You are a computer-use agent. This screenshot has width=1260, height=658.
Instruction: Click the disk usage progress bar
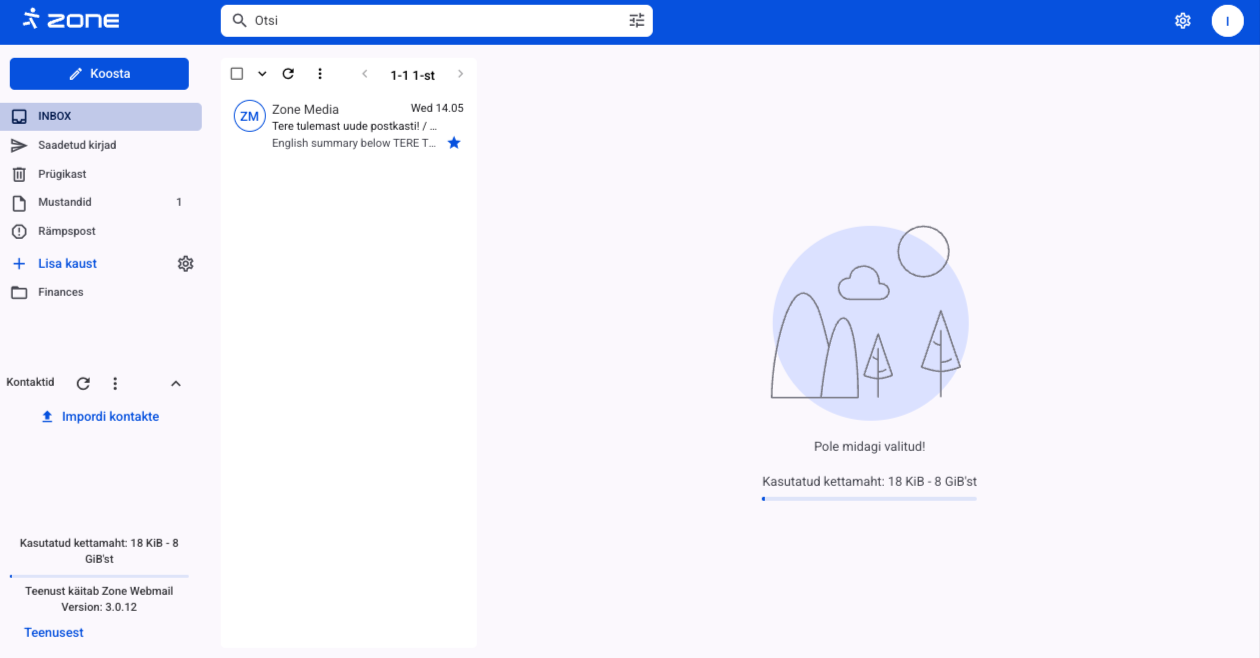click(869, 498)
